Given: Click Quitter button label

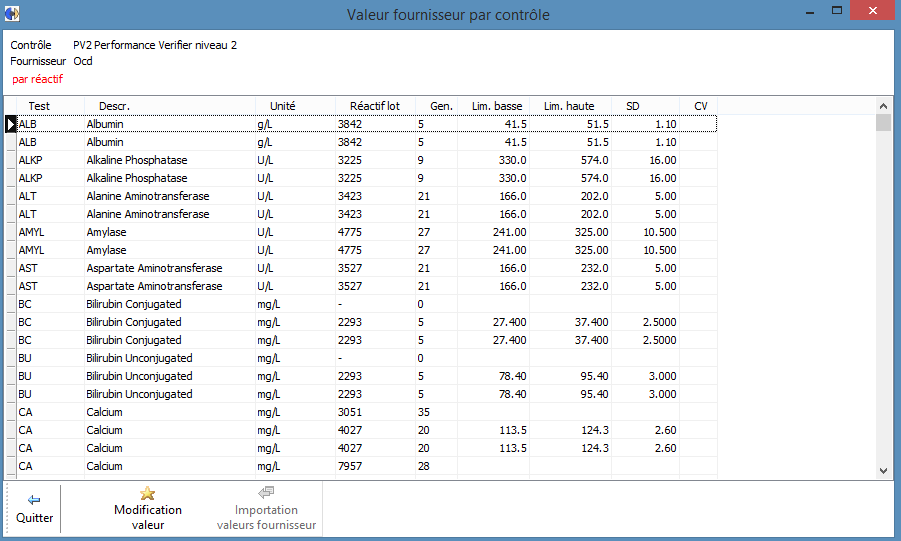Looking at the screenshot, I should click(x=34, y=517).
